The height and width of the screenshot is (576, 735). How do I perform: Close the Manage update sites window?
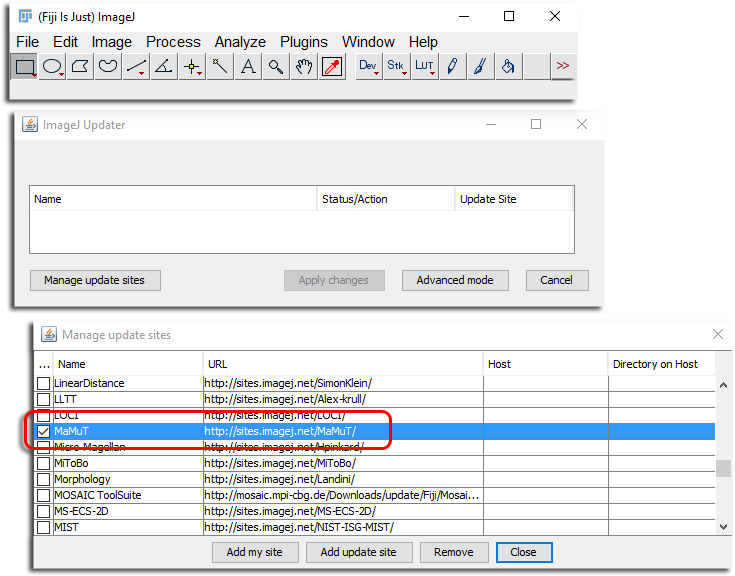718,334
